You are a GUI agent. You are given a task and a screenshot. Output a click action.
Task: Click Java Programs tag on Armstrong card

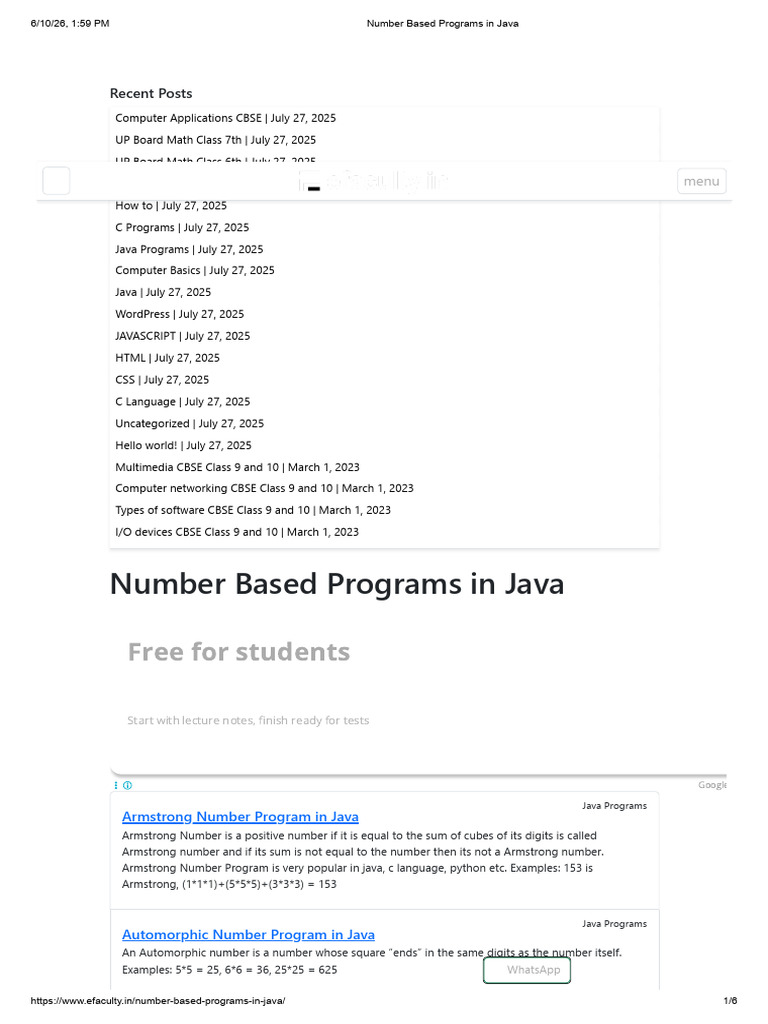click(615, 806)
